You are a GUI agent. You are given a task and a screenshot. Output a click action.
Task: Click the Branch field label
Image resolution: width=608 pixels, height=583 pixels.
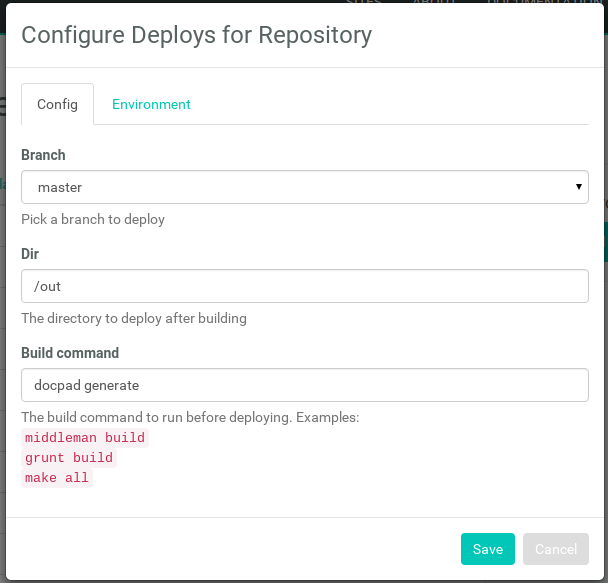click(x=43, y=155)
